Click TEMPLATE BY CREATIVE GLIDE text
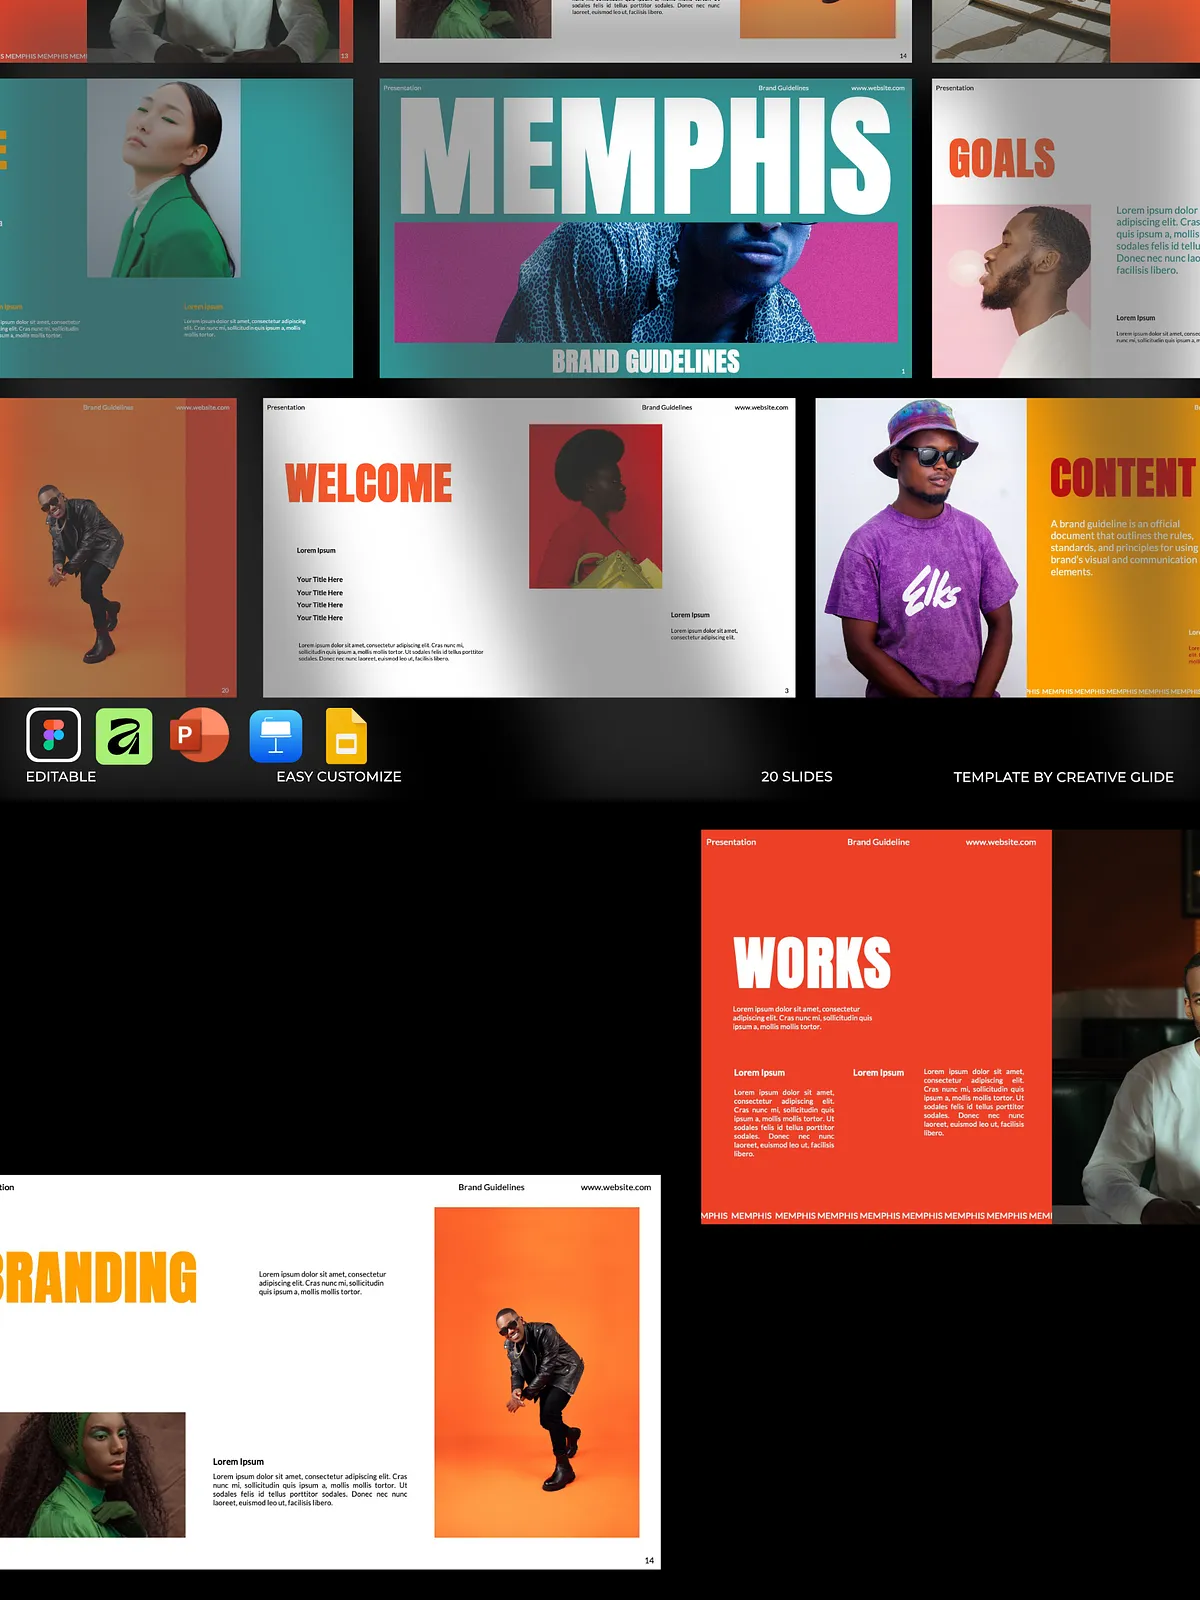The image size is (1200, 1600). (1063, 777)
